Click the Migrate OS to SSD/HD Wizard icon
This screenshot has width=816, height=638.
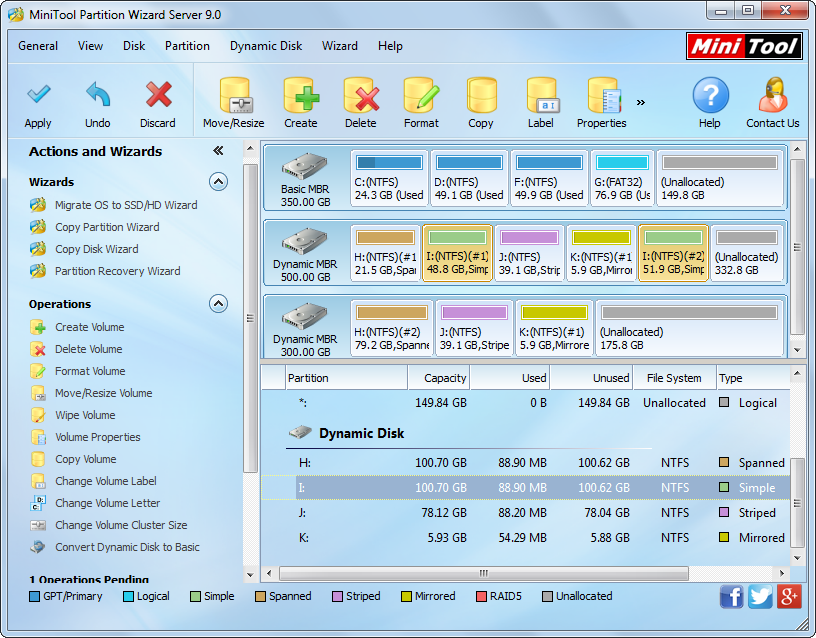pos(38,205)
